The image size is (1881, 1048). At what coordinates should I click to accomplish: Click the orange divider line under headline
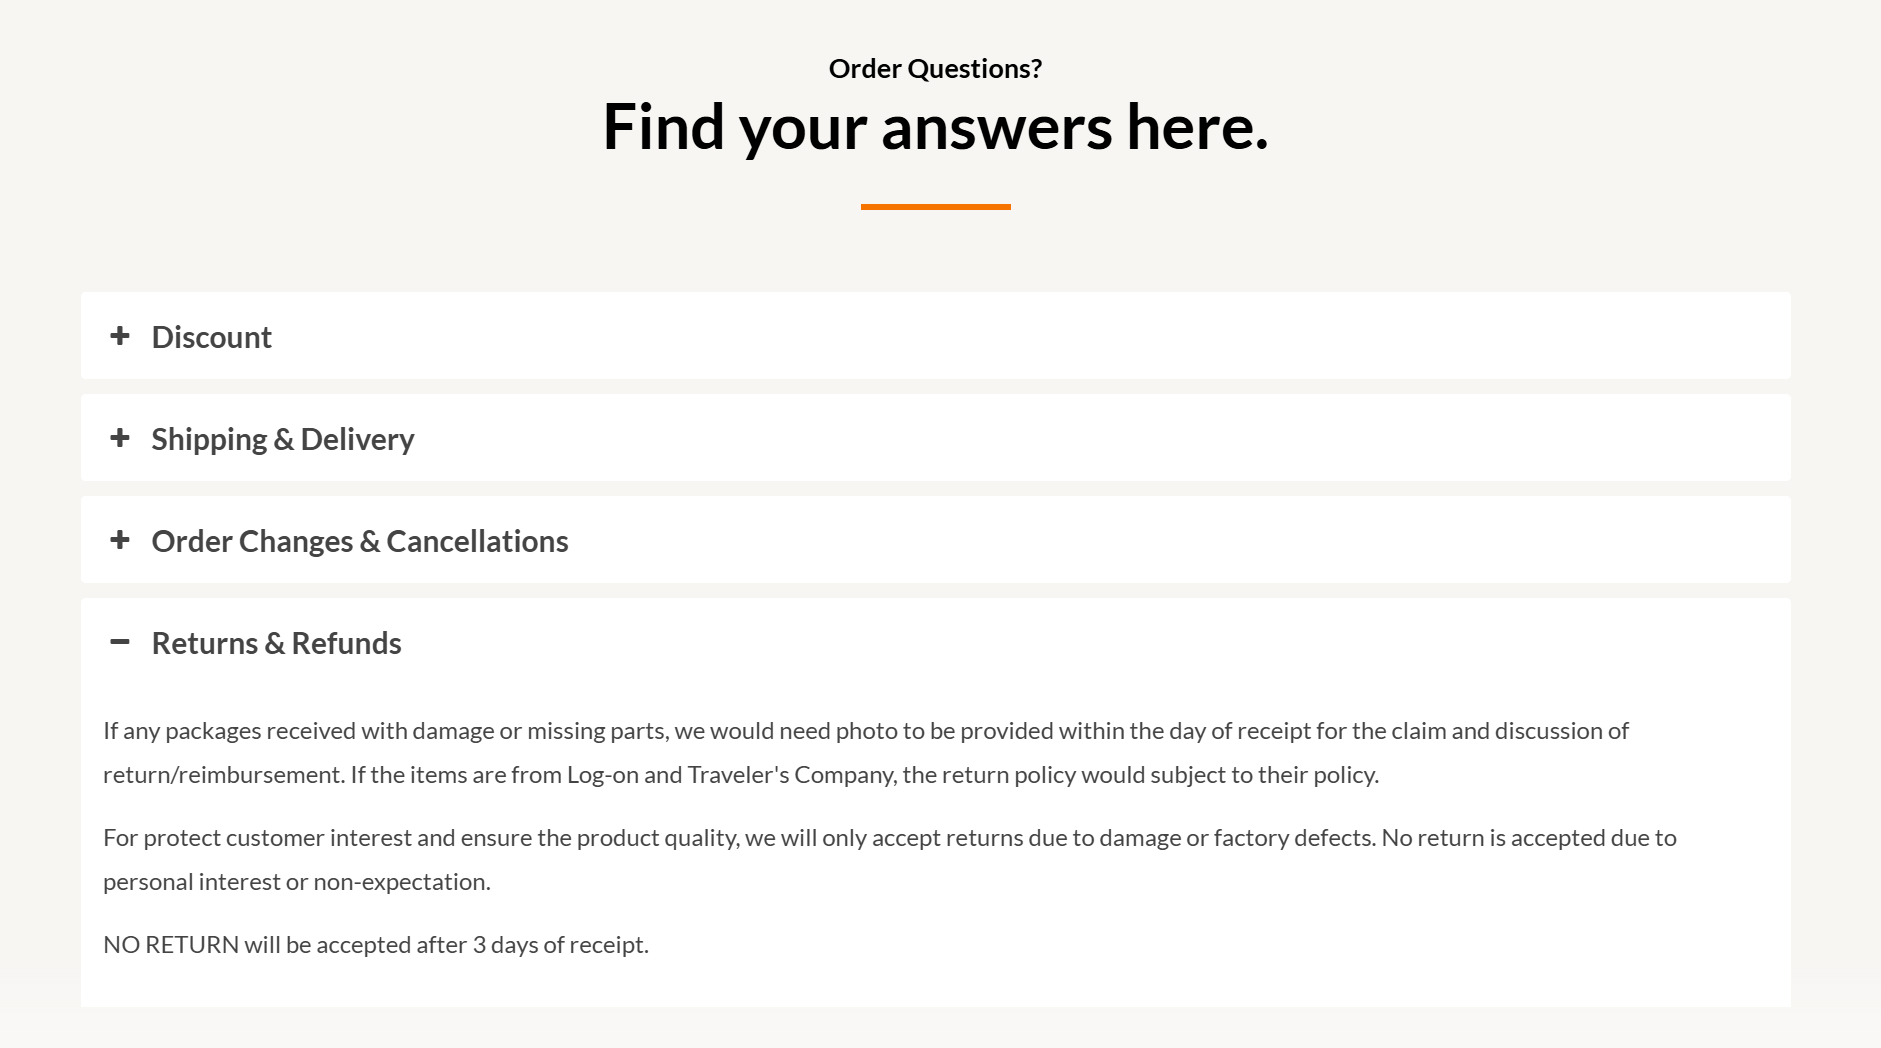[x=935, y=207]
